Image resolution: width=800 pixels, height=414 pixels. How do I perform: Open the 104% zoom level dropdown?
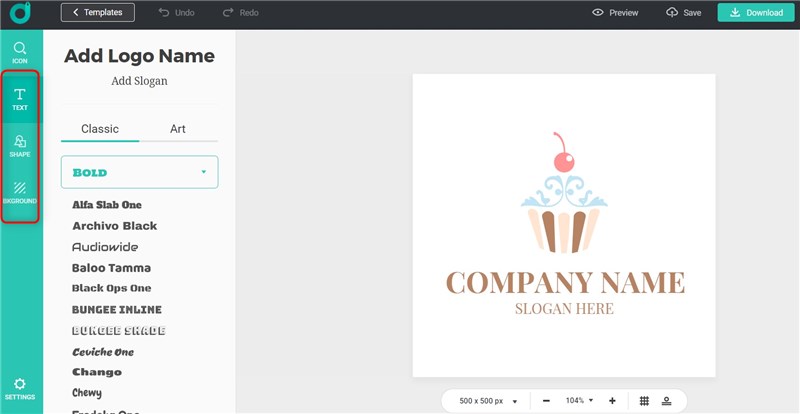point(579,400)
